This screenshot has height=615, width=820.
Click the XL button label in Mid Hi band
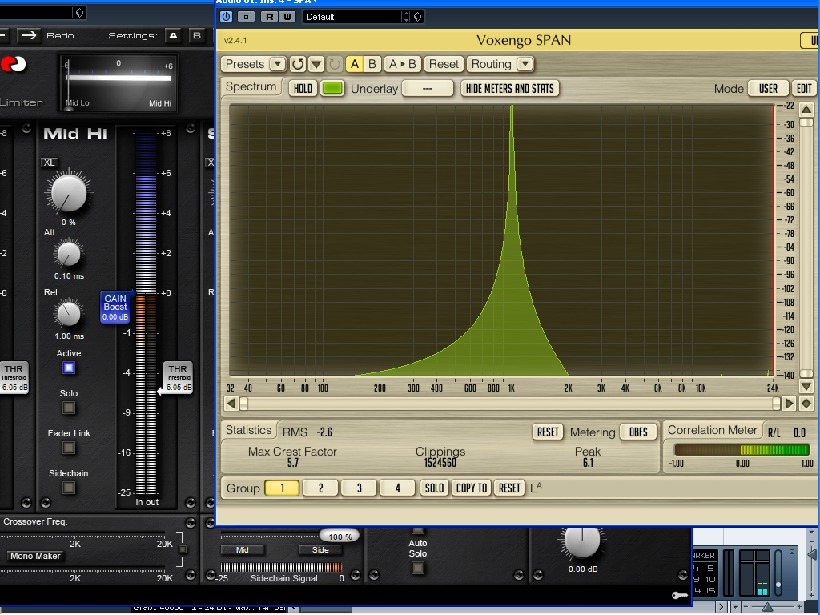[49, 163]
